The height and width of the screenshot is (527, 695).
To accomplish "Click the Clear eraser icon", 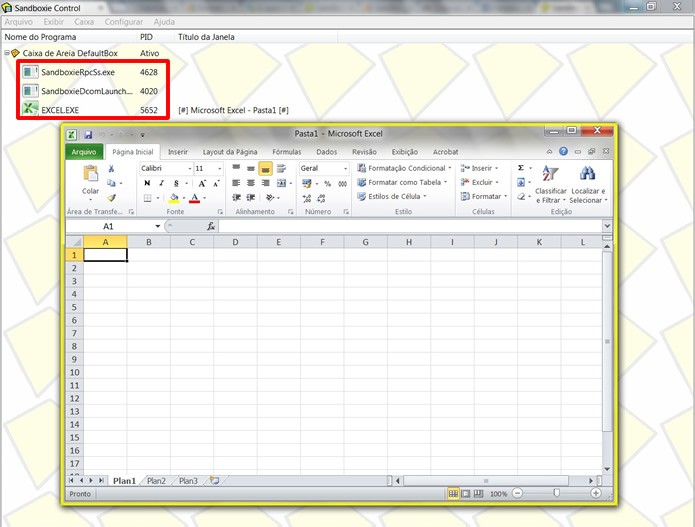I will click(x=521, y=196).
